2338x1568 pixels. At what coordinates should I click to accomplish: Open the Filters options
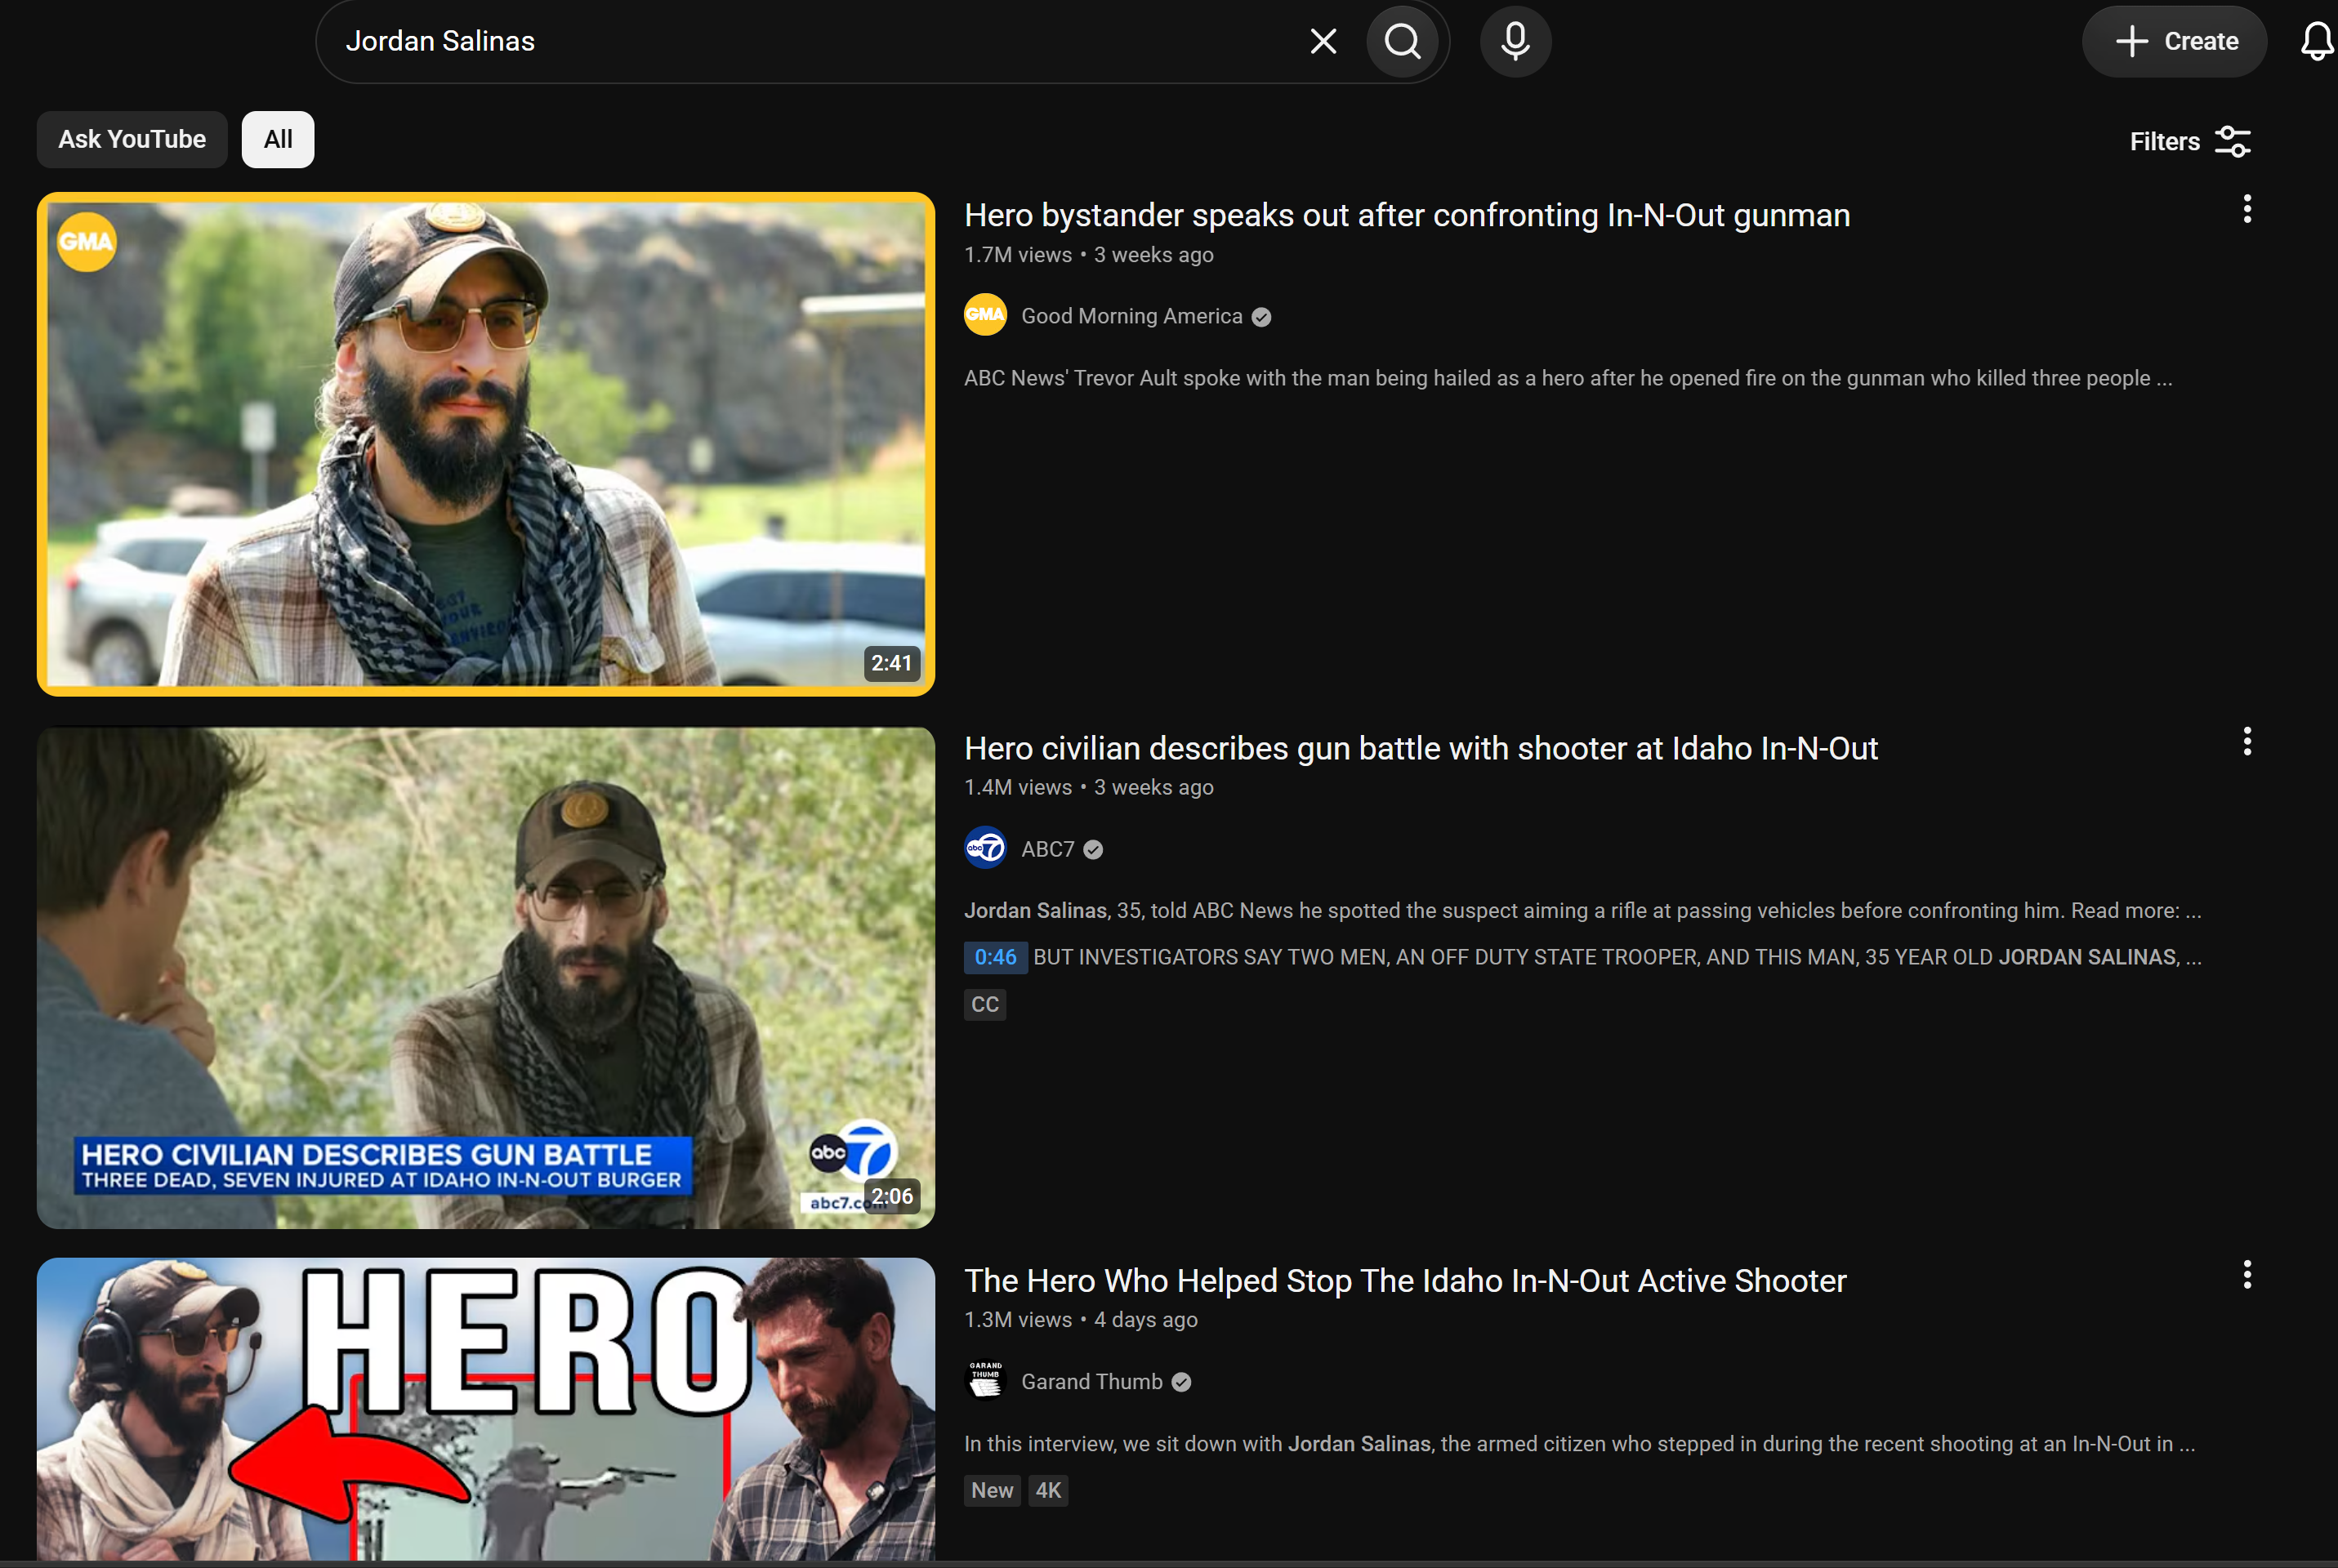[x=2189, y=141]
